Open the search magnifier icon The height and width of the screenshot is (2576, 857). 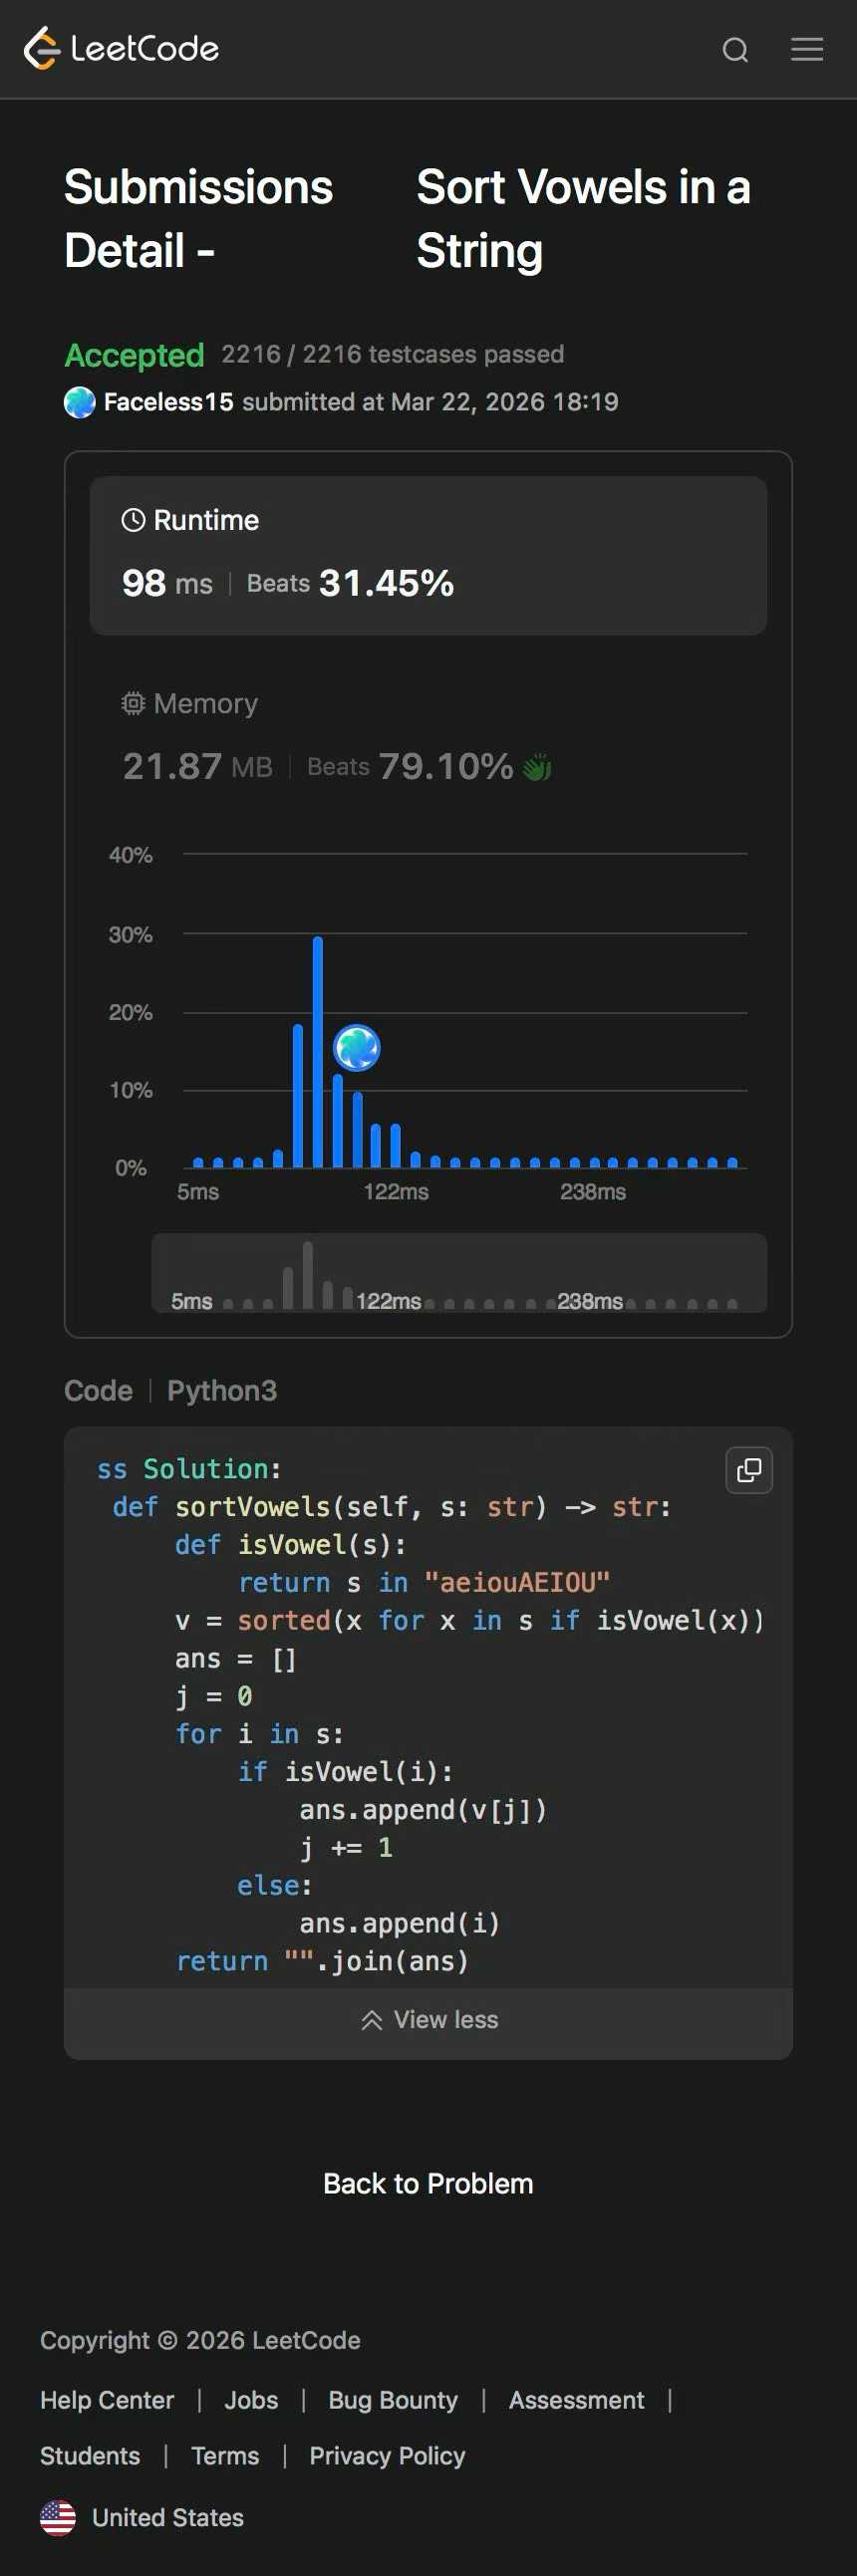pyautogui.click(x=735, y=50)
